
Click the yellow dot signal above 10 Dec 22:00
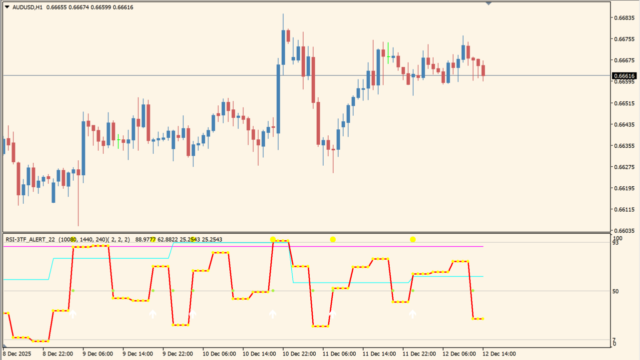pyautogui.click(x=273, y=239)
